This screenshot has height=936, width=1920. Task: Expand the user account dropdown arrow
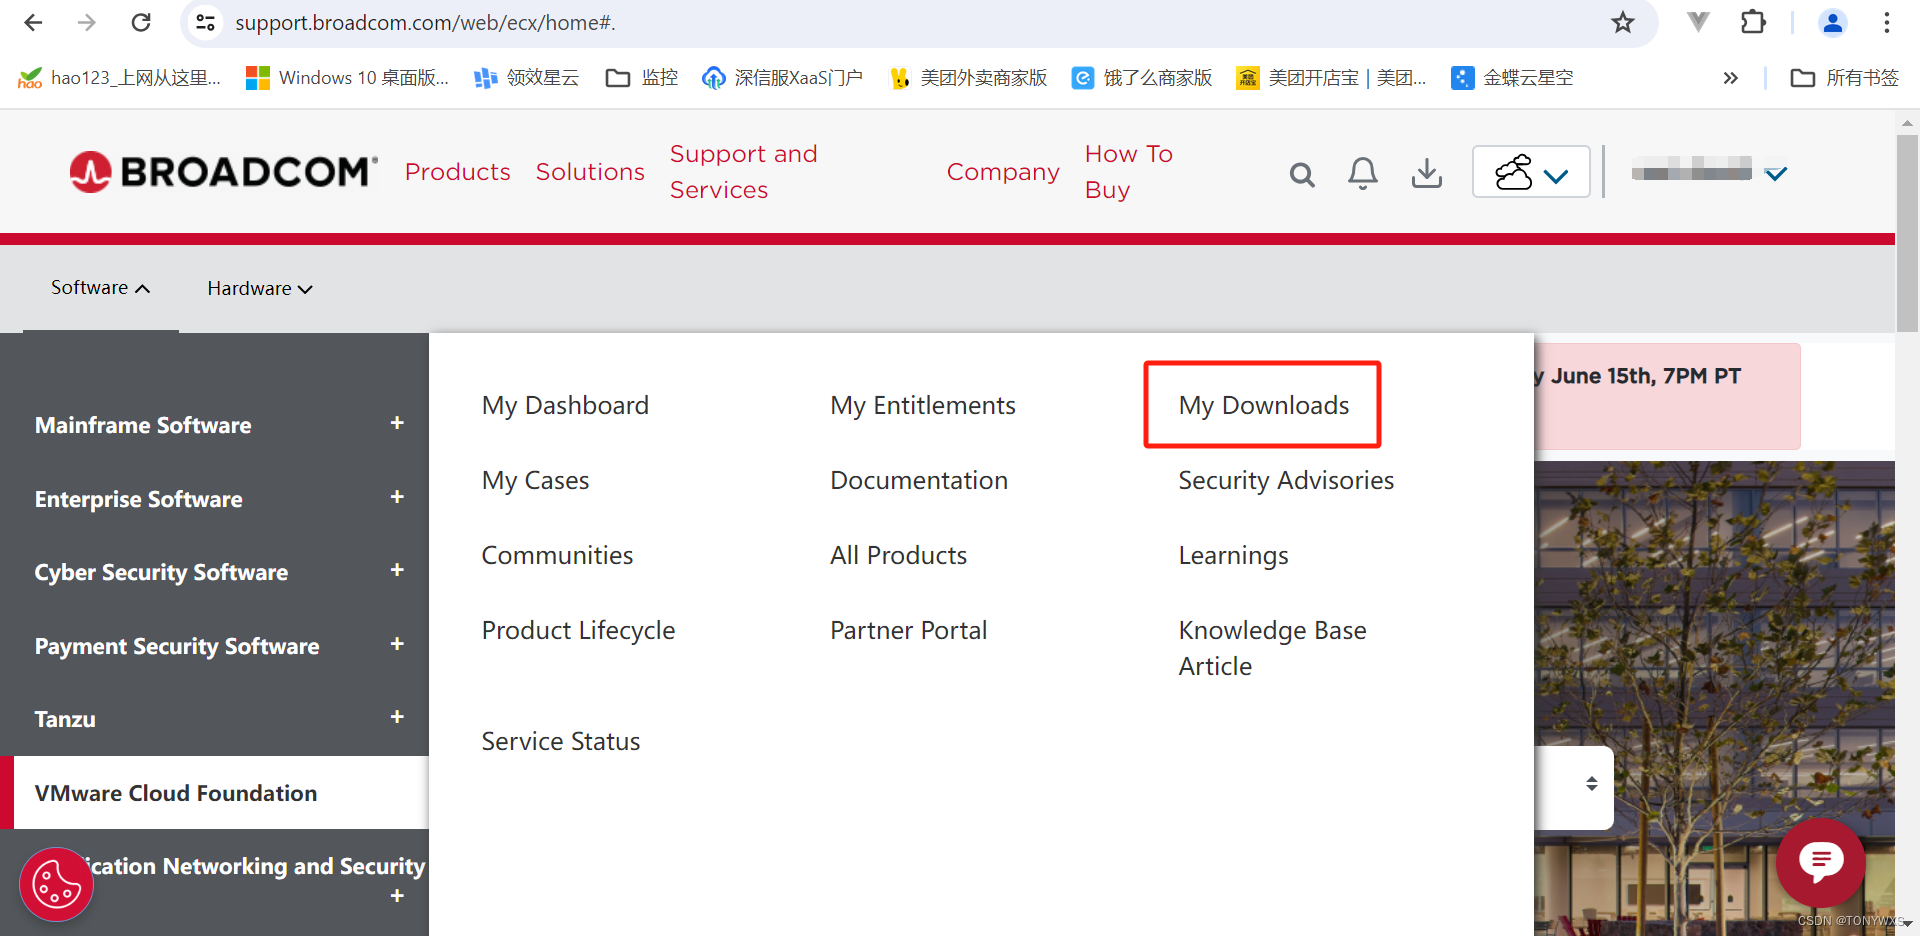pyautogui.click(x=1776, y=174)
